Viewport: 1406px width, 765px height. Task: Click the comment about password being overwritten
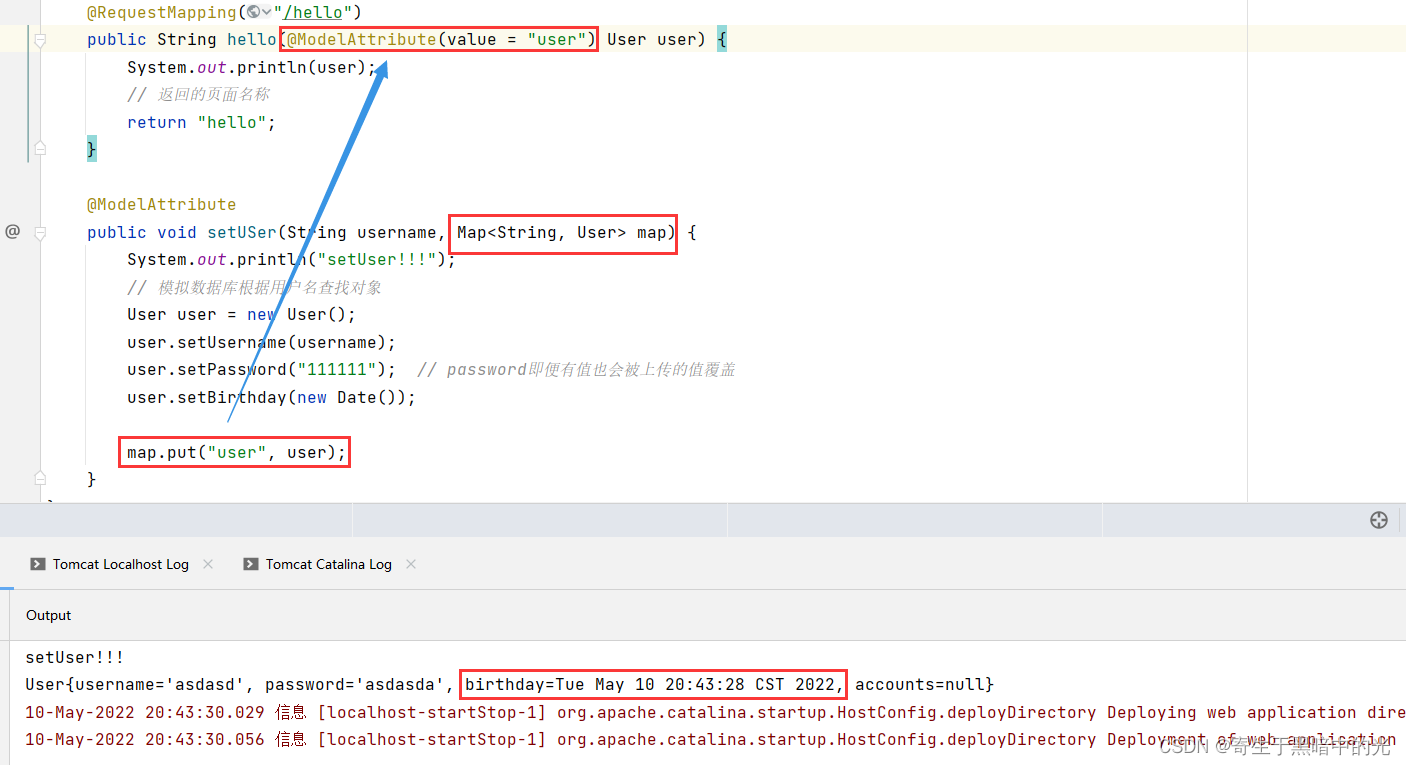click(x=576, y=369)
